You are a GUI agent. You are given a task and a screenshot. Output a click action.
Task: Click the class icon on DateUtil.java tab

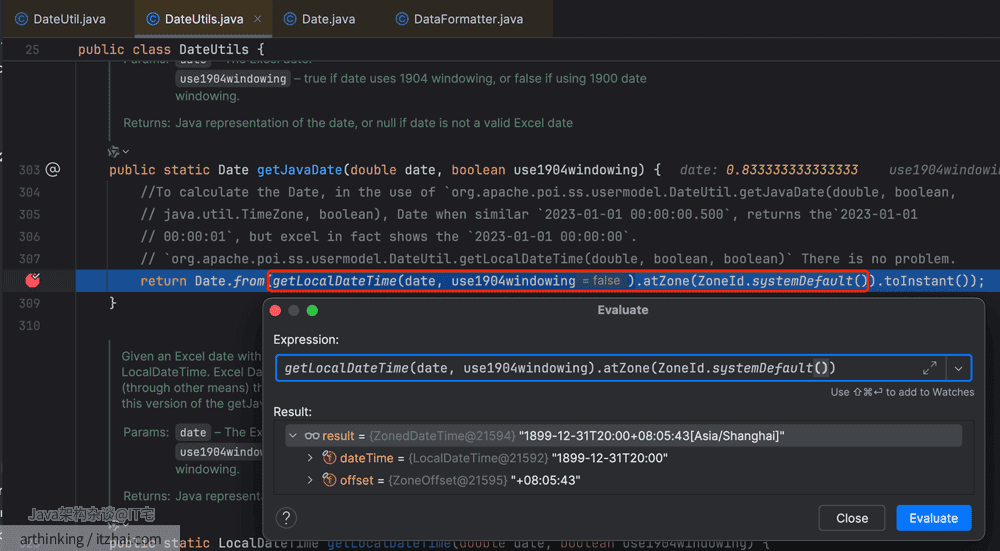tap(21, 19)
